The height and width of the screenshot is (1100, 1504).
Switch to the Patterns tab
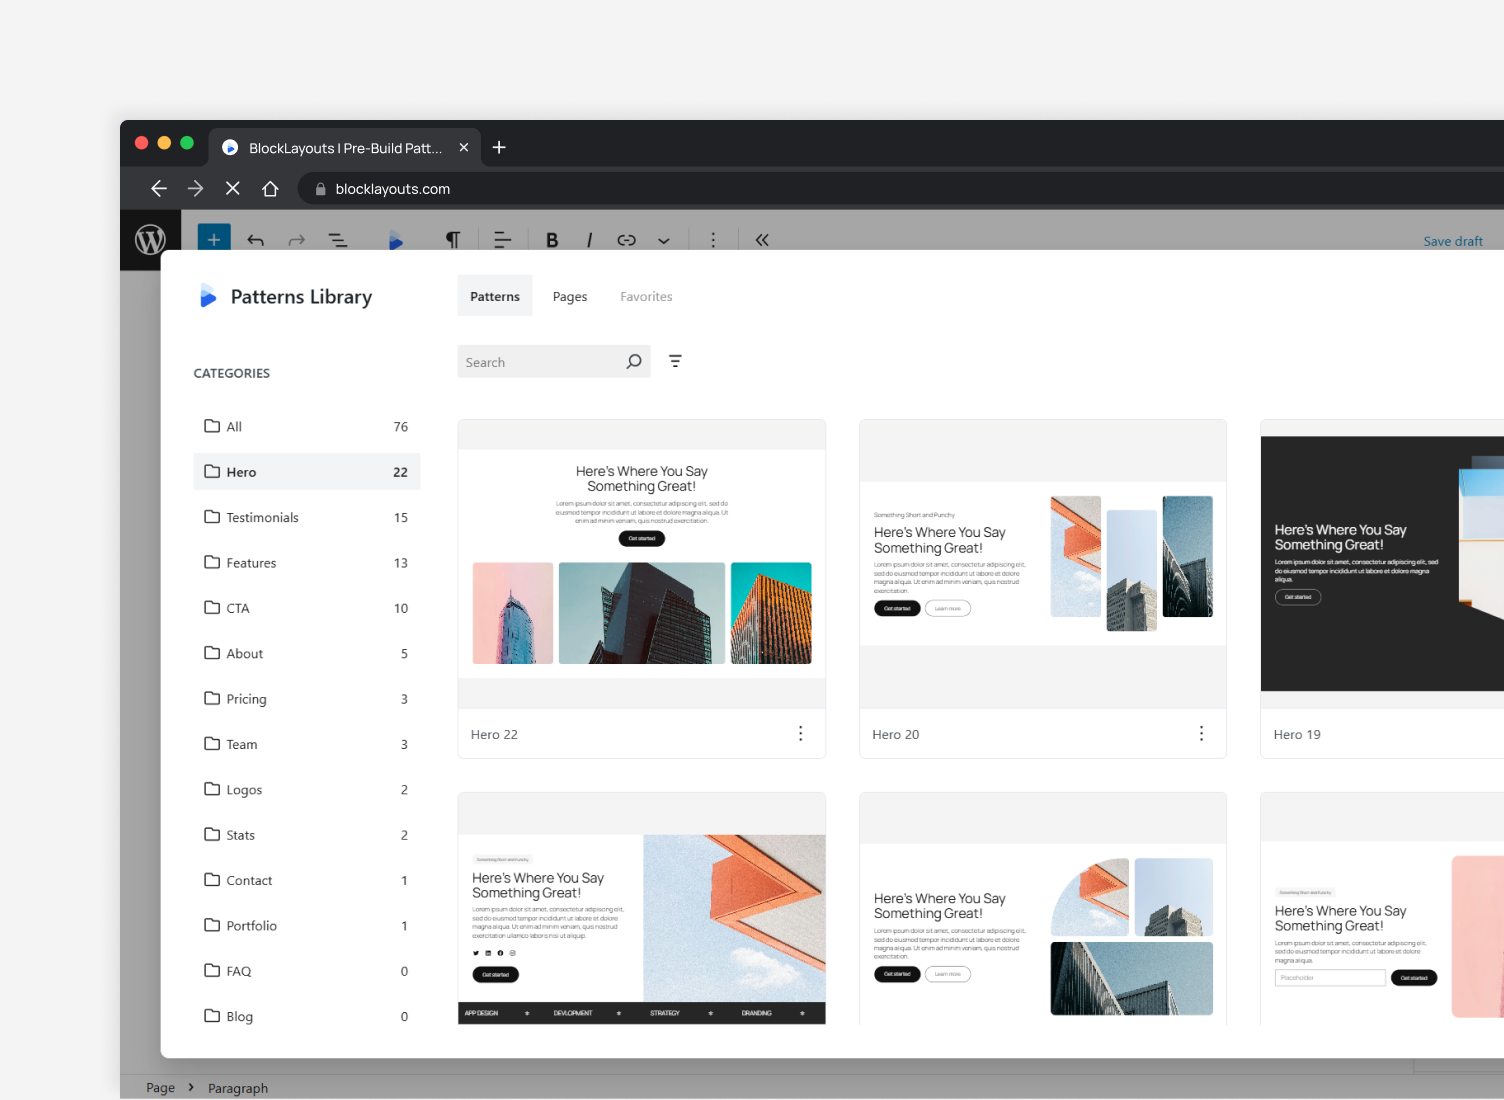[x=495, y=296]
